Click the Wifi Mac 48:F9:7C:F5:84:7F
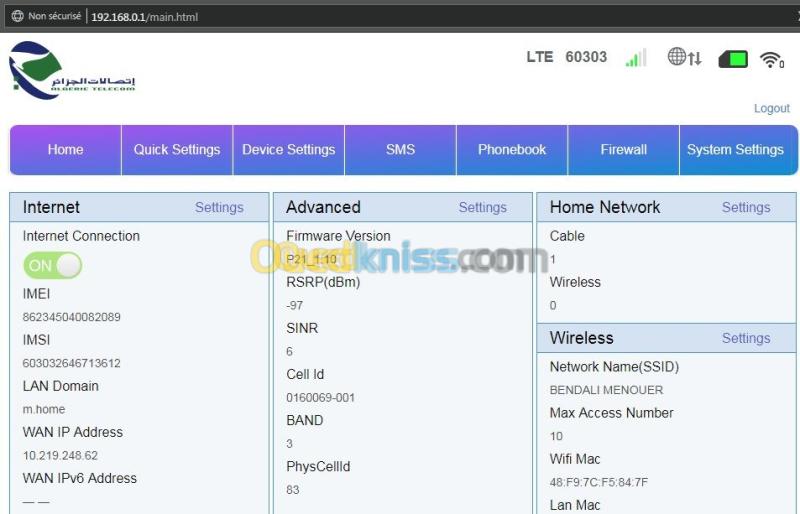Viewport: 800px width, 514px height. [x=599, y=482]
